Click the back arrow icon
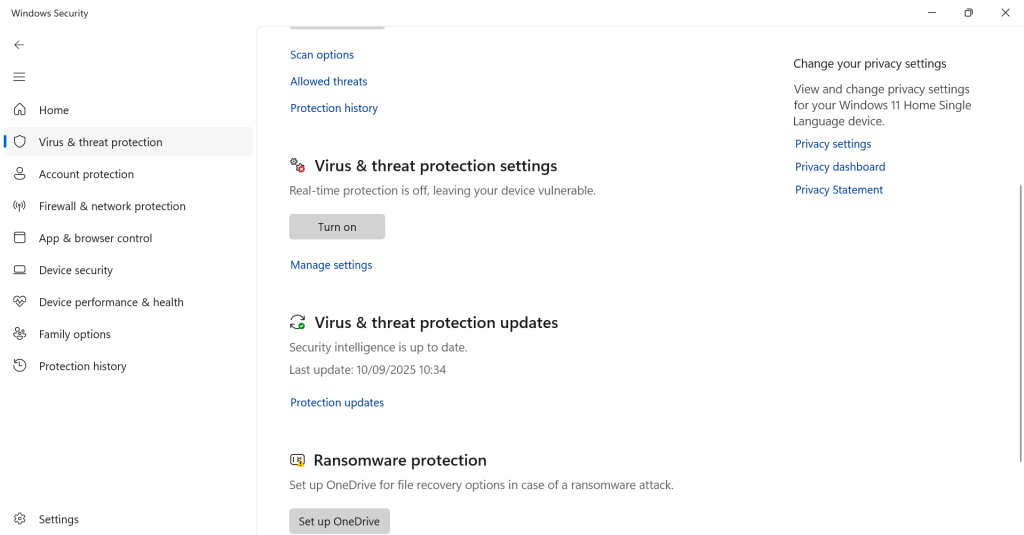 [19, 45]
